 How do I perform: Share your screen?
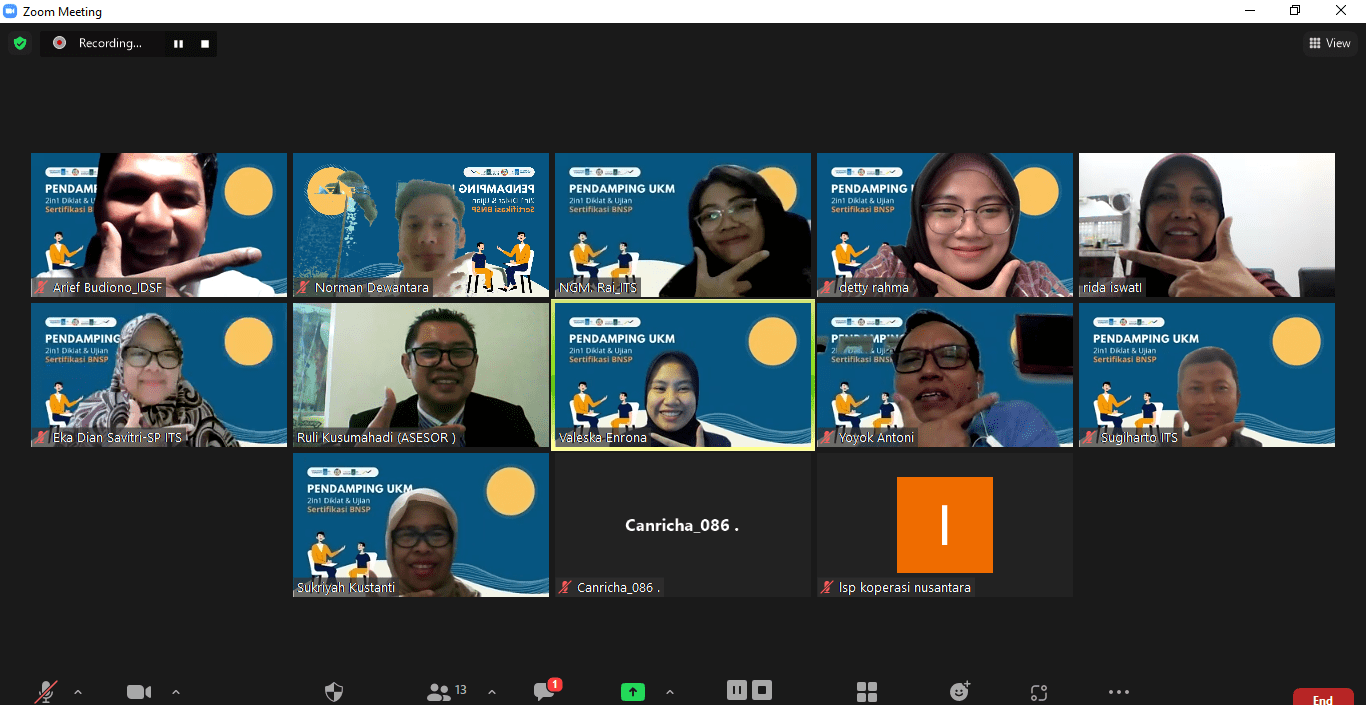tap(632, 691)
